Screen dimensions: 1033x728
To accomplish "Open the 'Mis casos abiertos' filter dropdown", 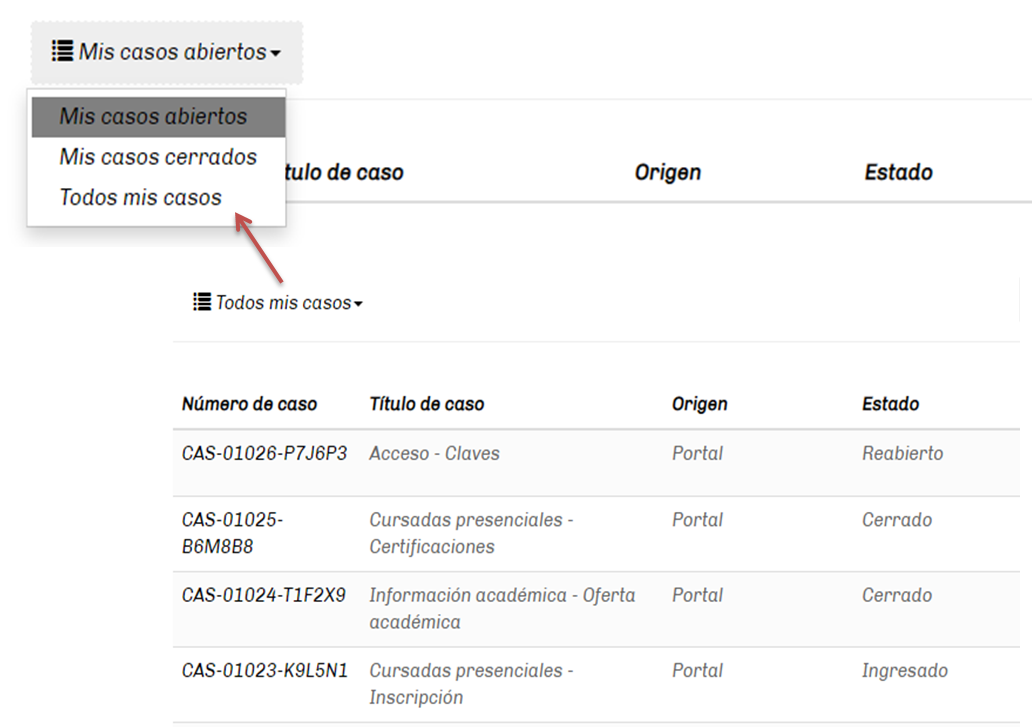I will point(167,52).
